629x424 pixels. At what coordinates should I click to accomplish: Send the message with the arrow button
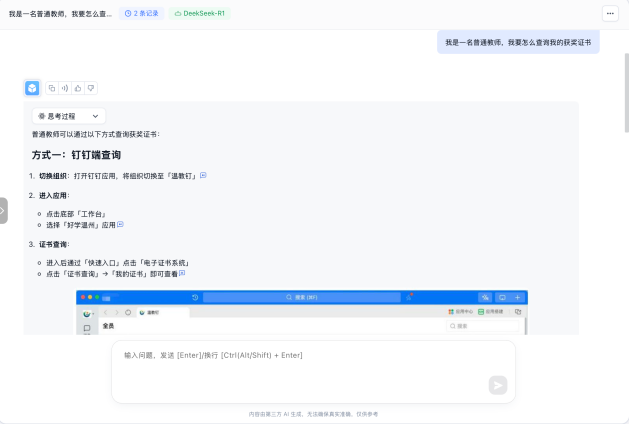click(x=498, y=385)
